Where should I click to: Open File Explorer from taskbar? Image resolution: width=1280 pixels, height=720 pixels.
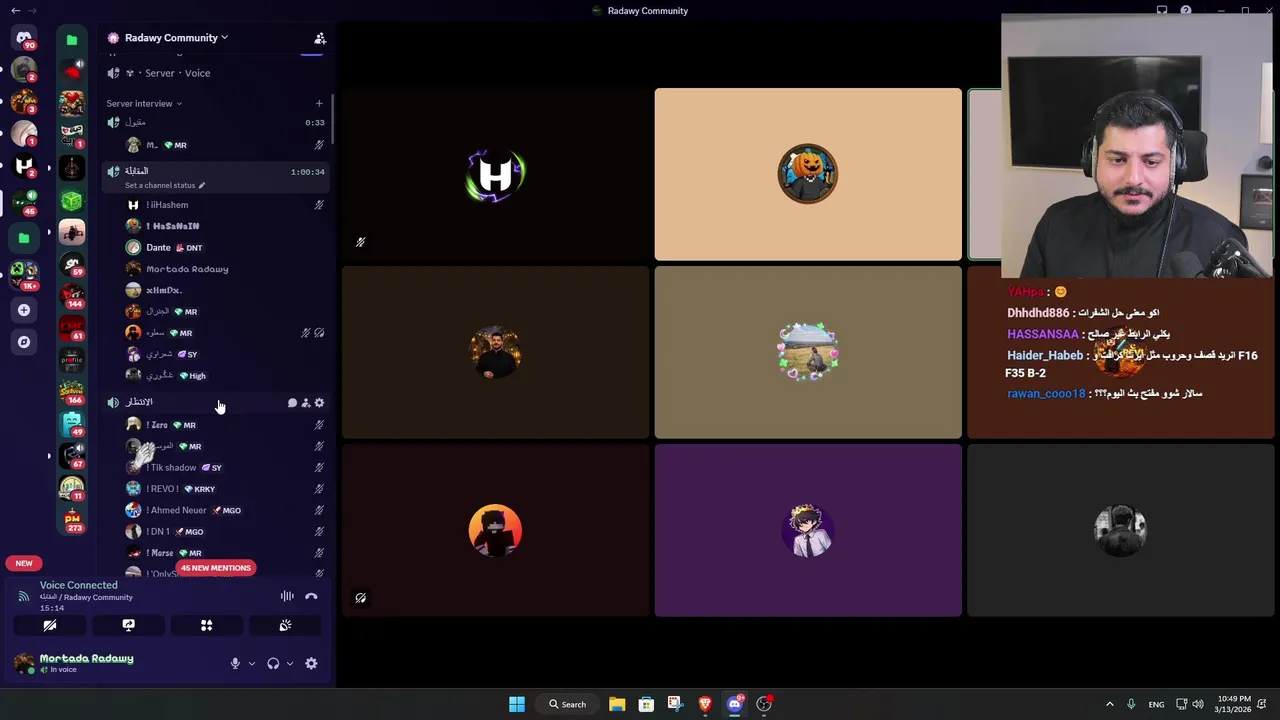(617, 704)
